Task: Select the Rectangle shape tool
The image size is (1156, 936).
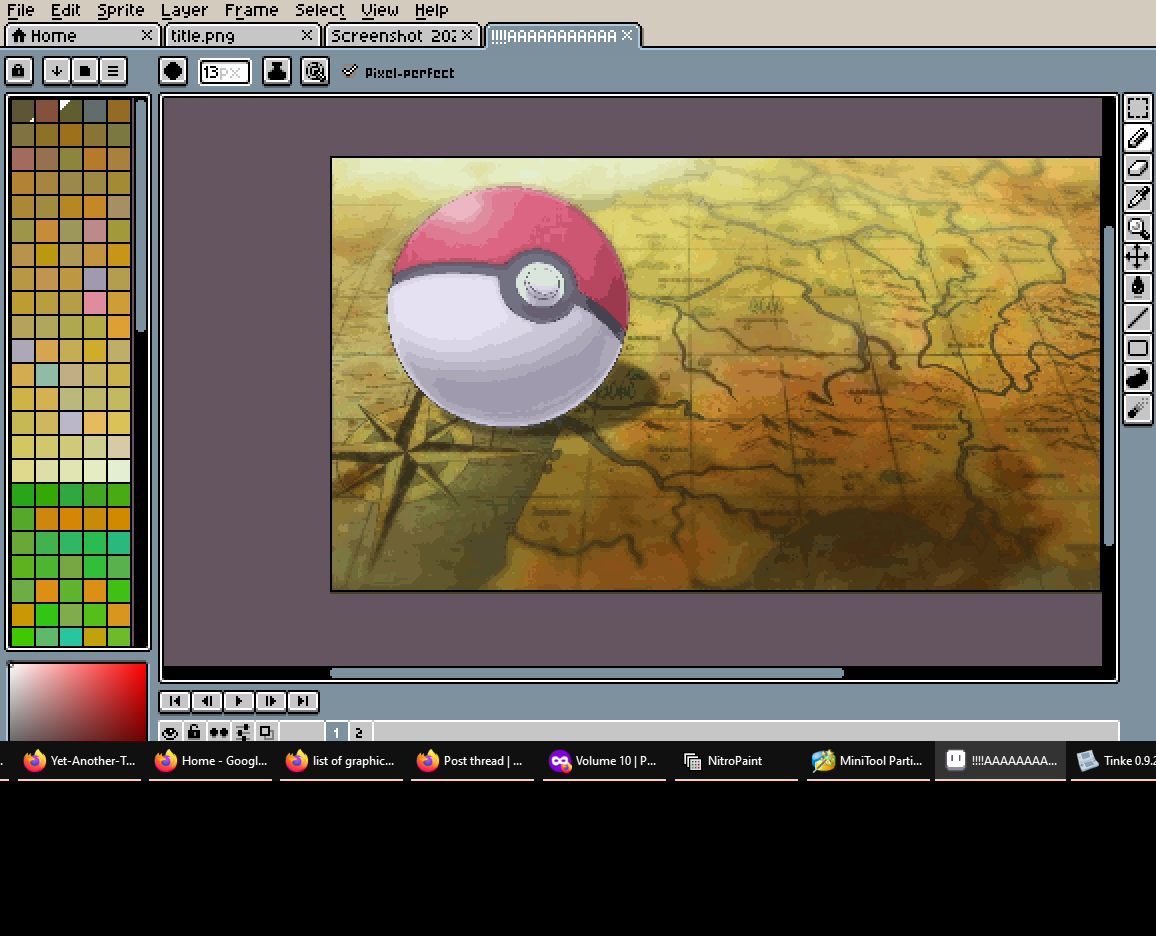Action: (1138, 348)
